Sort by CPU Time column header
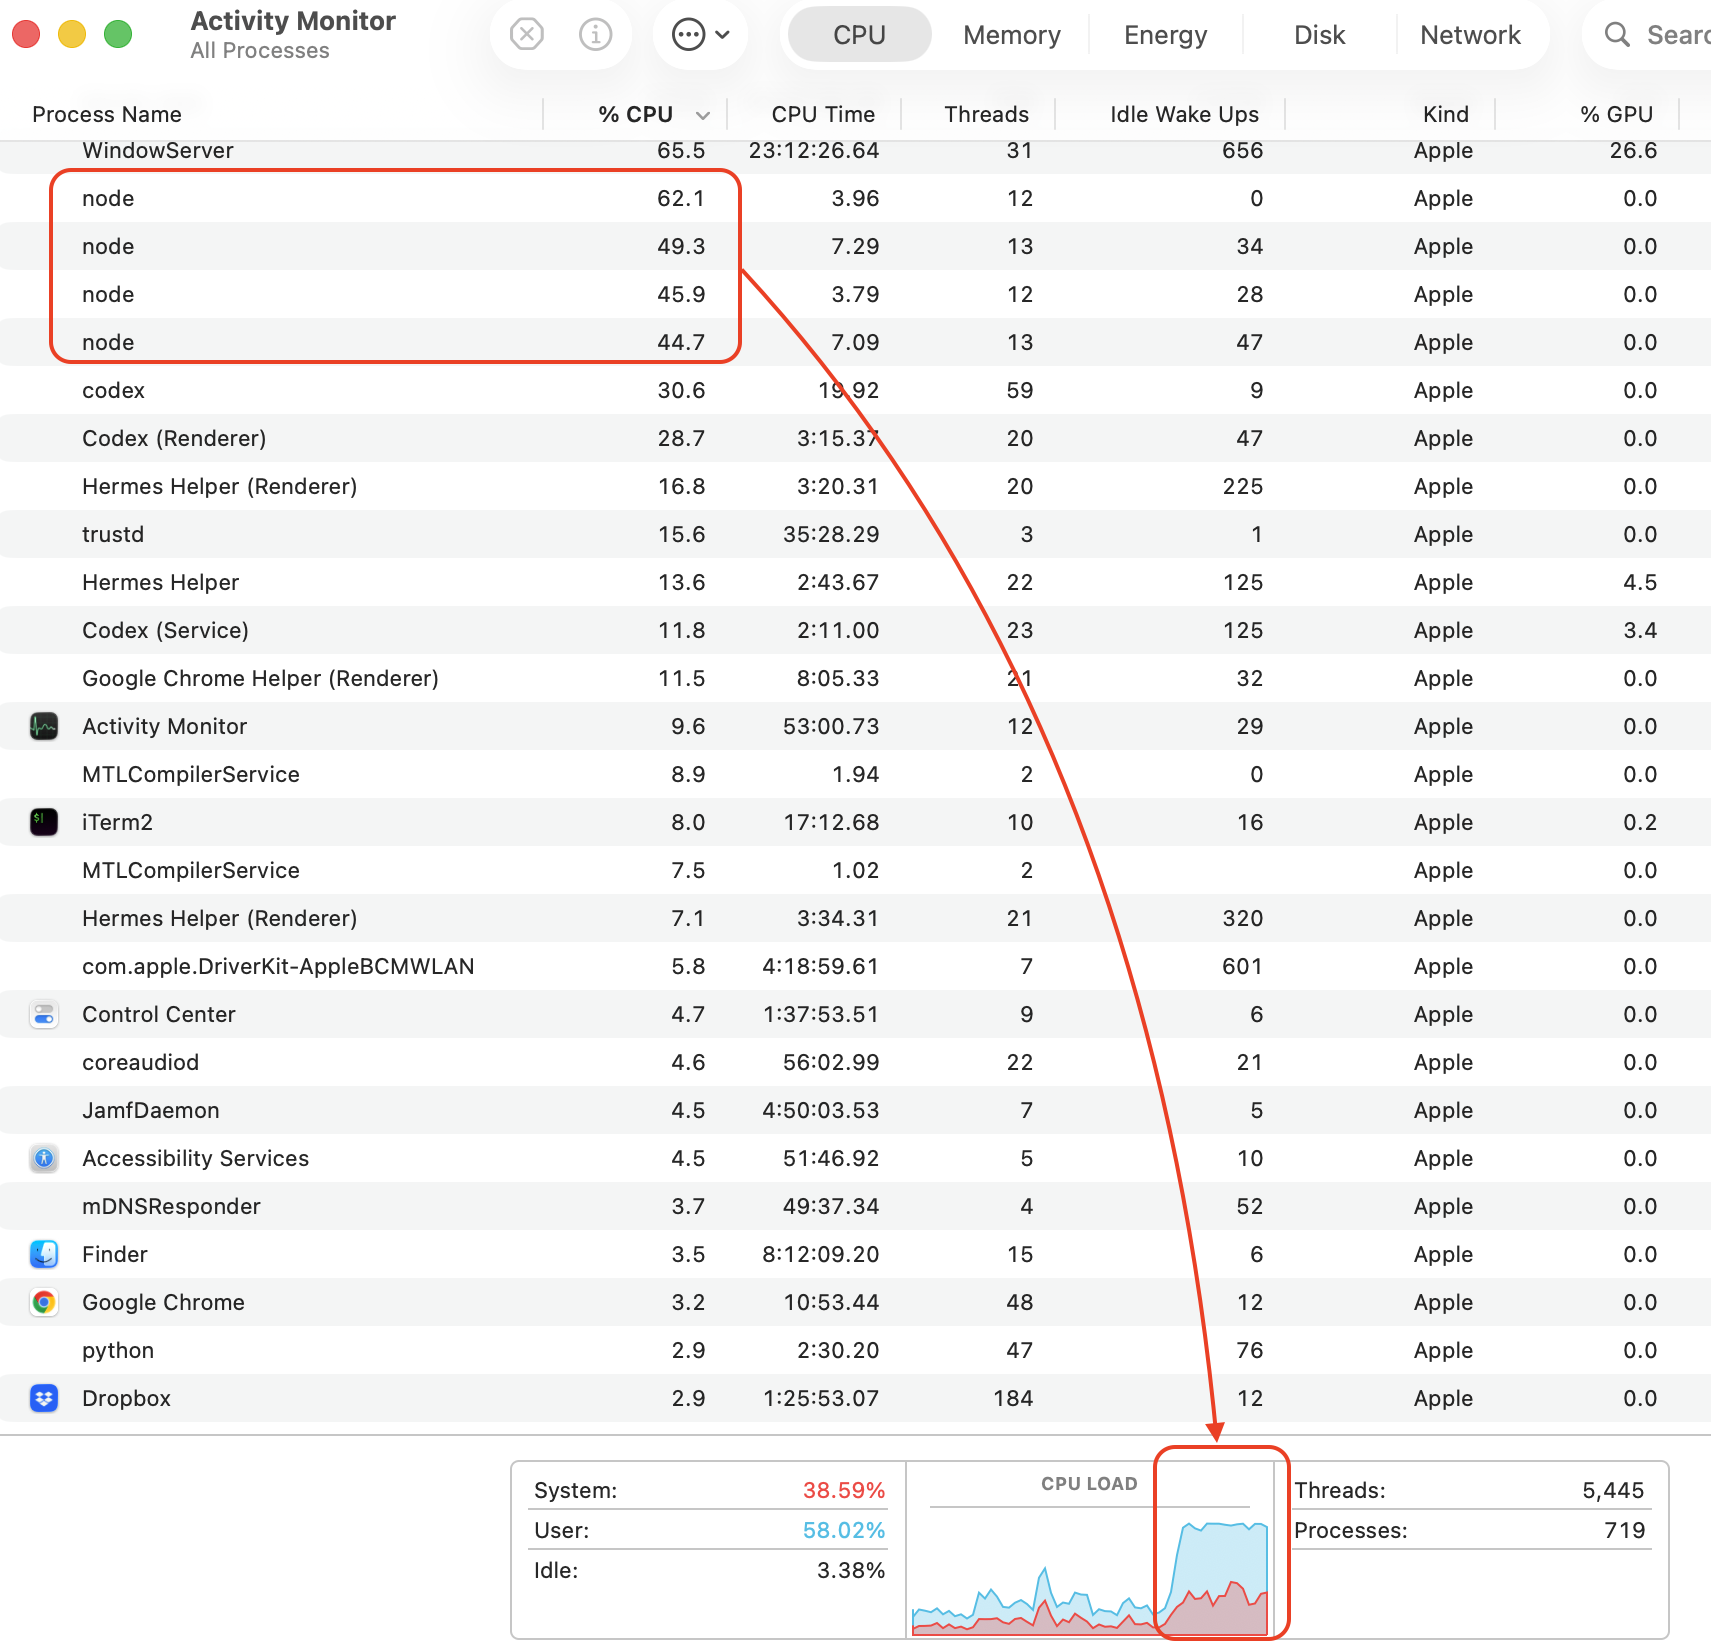The width and height of the screenshot is (1711, 1642). [x=823, y=114]
